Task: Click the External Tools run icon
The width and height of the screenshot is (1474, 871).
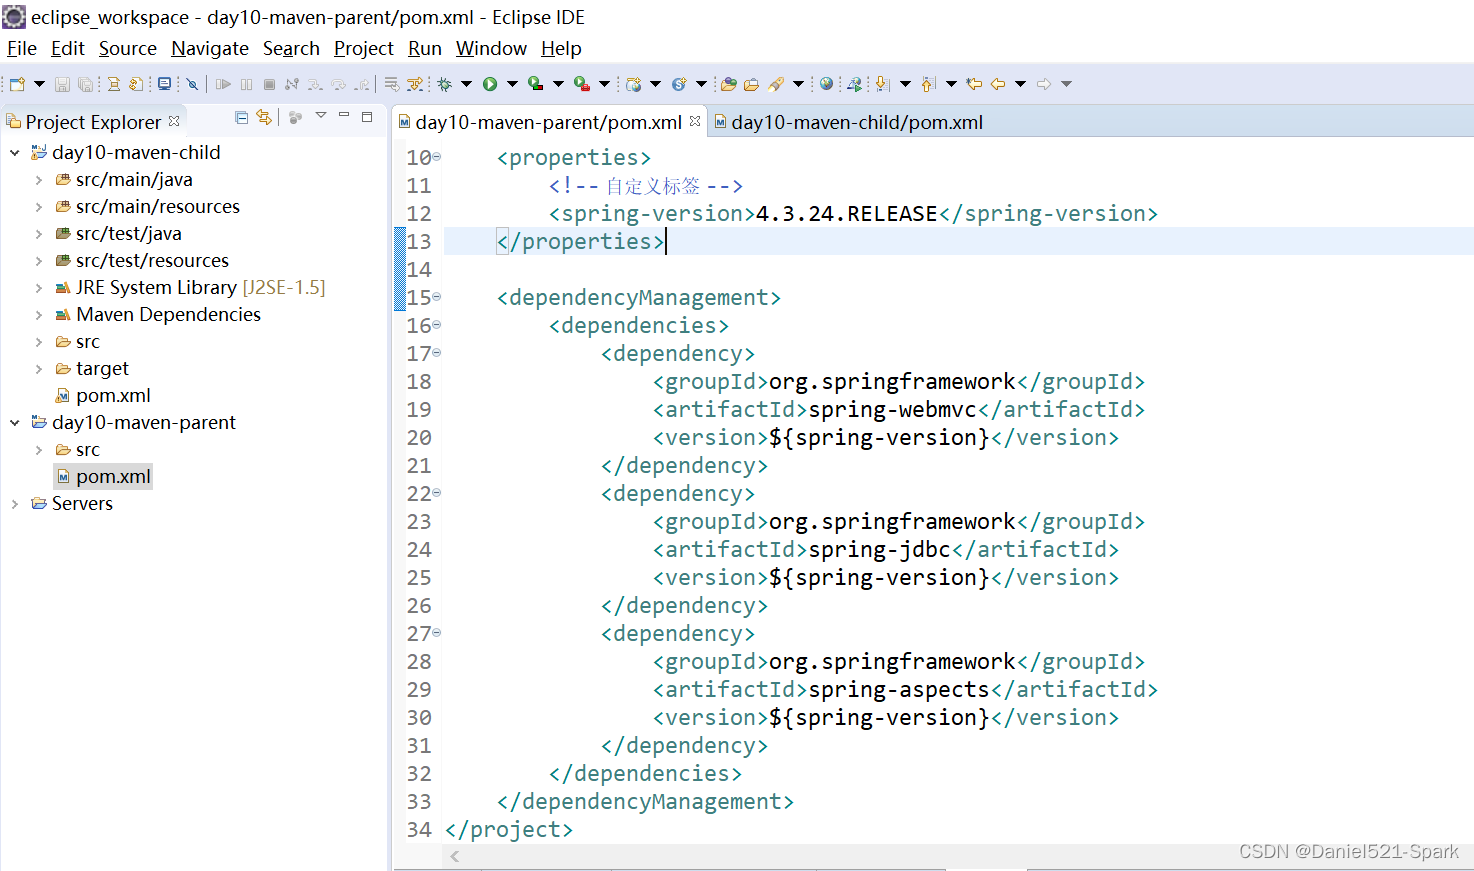Action: 581,84
